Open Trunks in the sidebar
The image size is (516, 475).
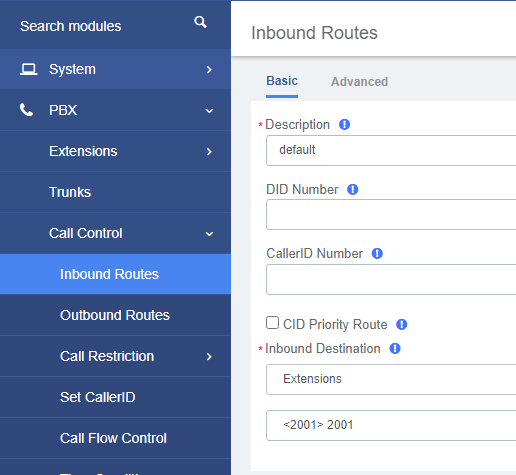point(115,192)
